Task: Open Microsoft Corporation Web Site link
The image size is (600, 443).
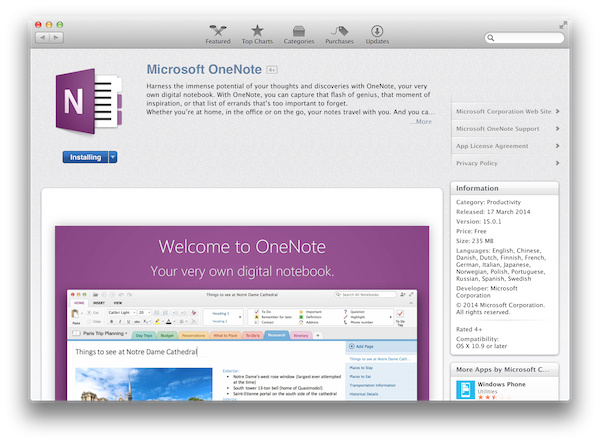Action: pyautogui.click(x=507, y=111)
